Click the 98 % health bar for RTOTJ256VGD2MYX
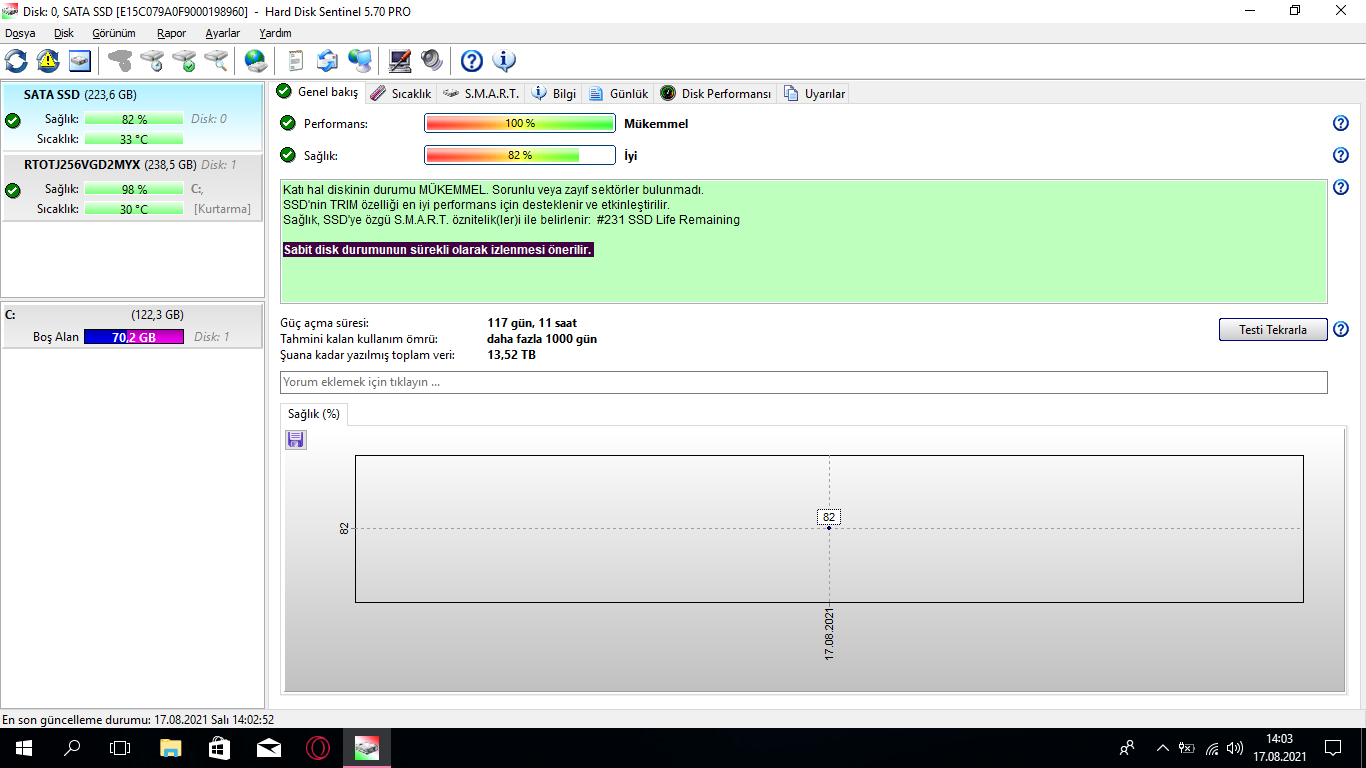Screen dimensions: 1366x768 point(134,189)
